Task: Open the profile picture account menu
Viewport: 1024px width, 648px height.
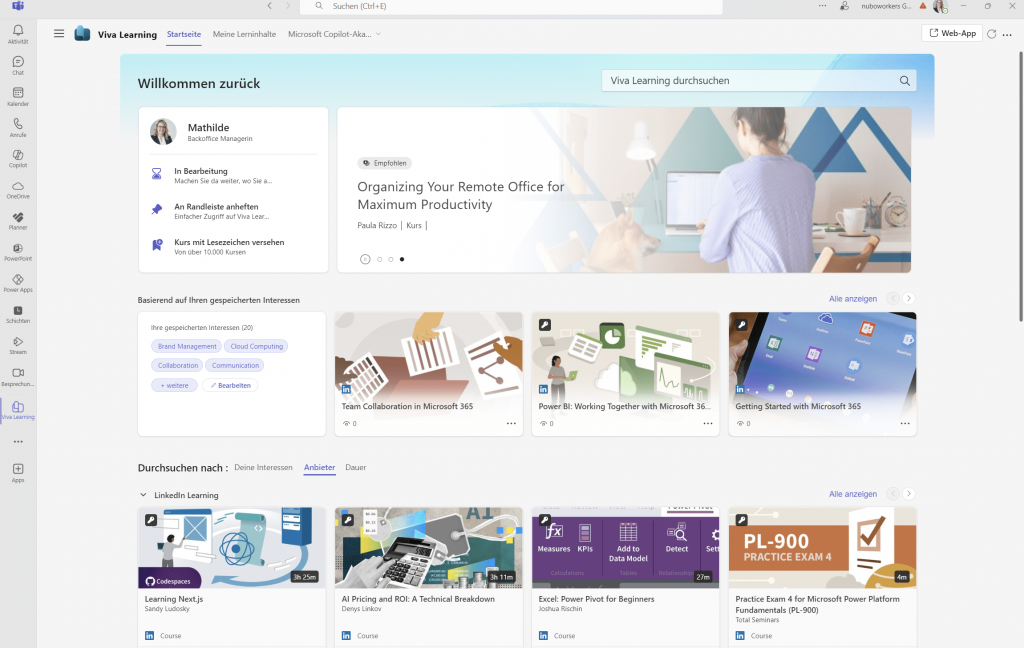Action: (940, 7)
